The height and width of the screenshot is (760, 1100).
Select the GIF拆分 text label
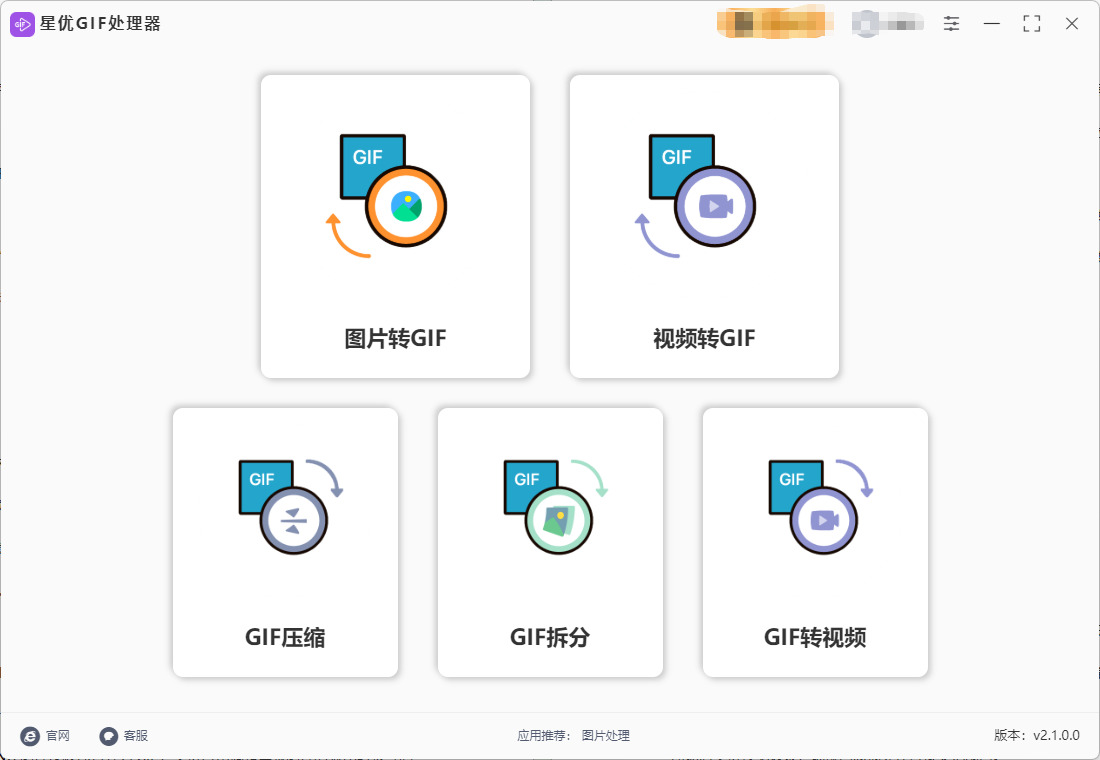(550, 637)
